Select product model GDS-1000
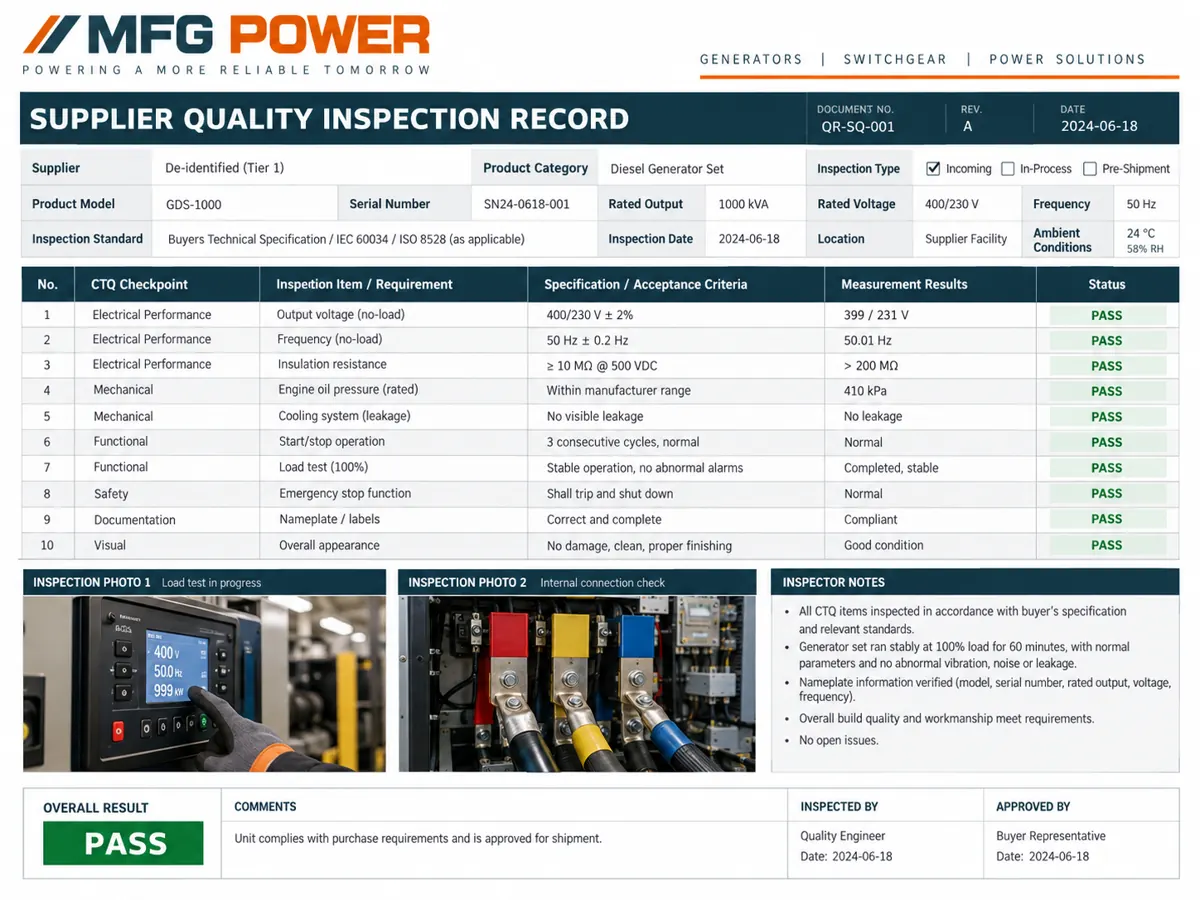This screenshot has height=900, width=1200. click(x=194, y=204)
